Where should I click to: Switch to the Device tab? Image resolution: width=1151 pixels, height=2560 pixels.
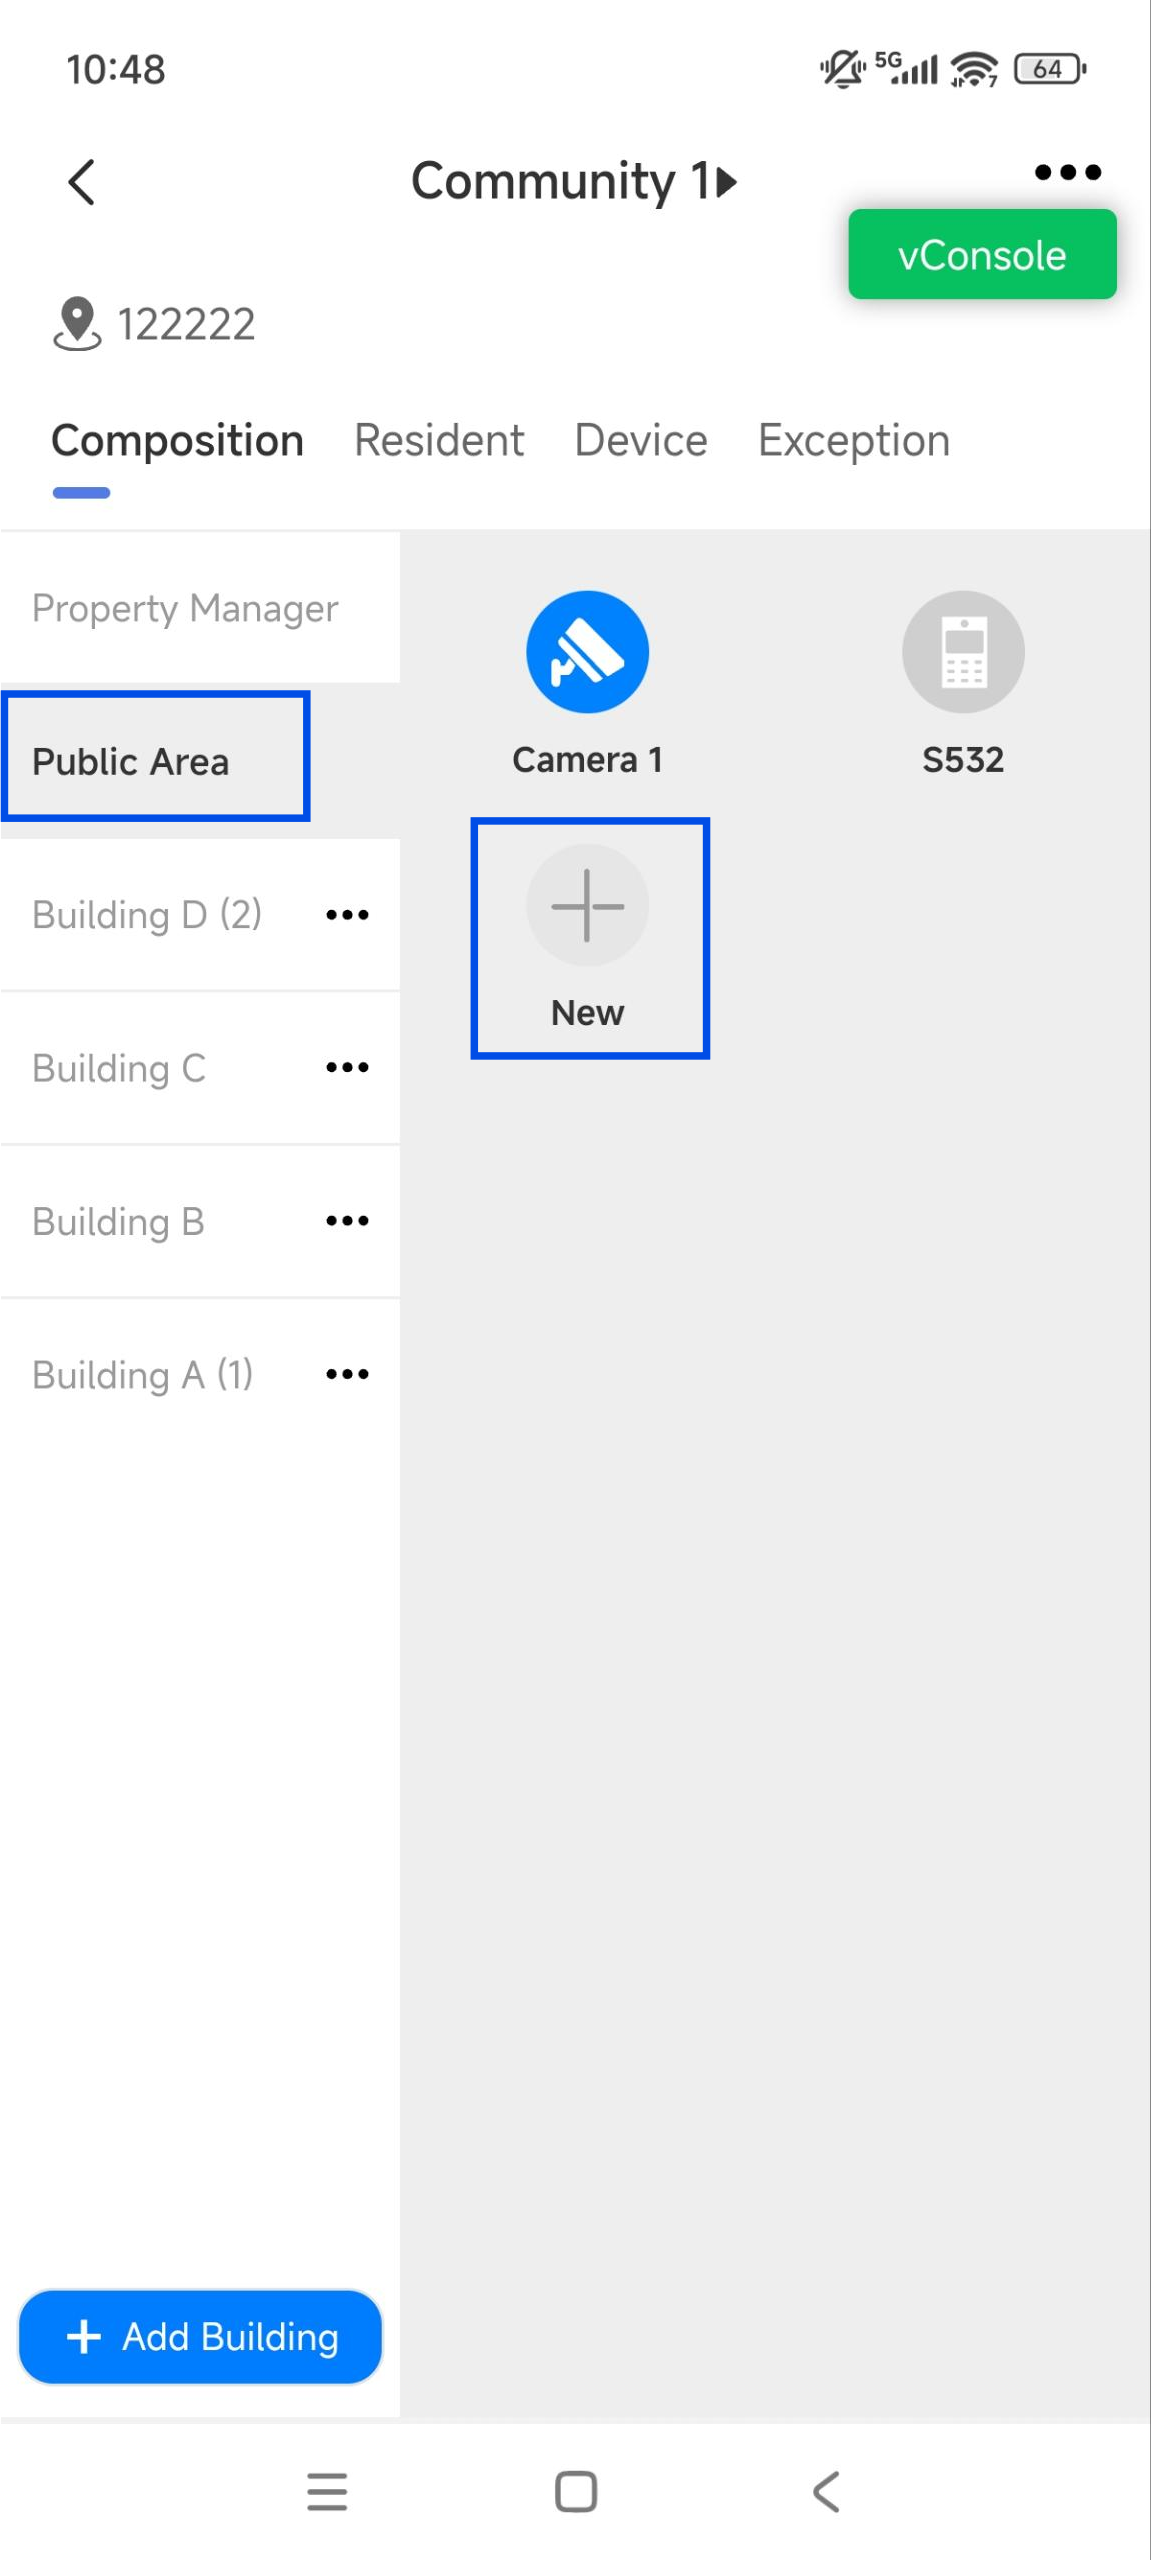pyautogui.click(x=641, y=440)
